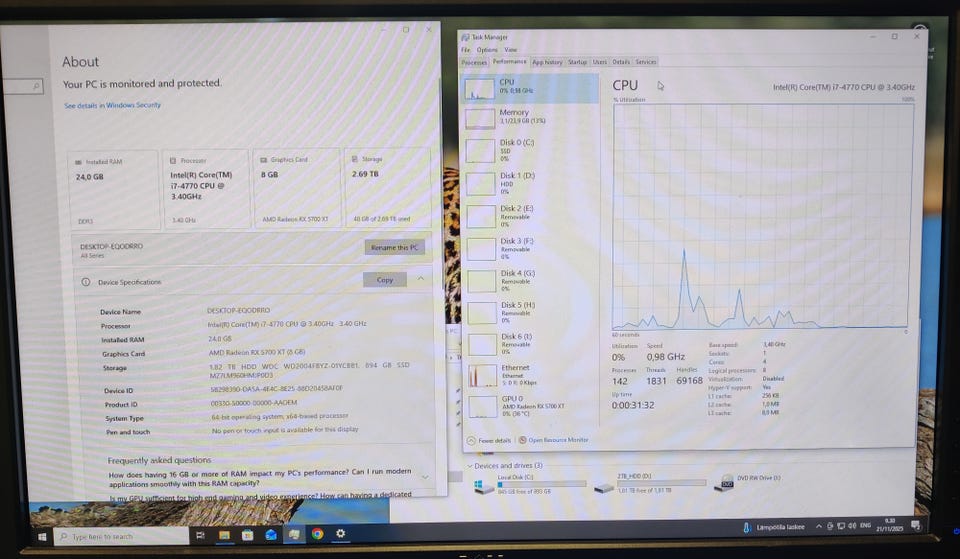Click Open Resource Monitor link
The image size is (960, 559).
coord(553,440)
